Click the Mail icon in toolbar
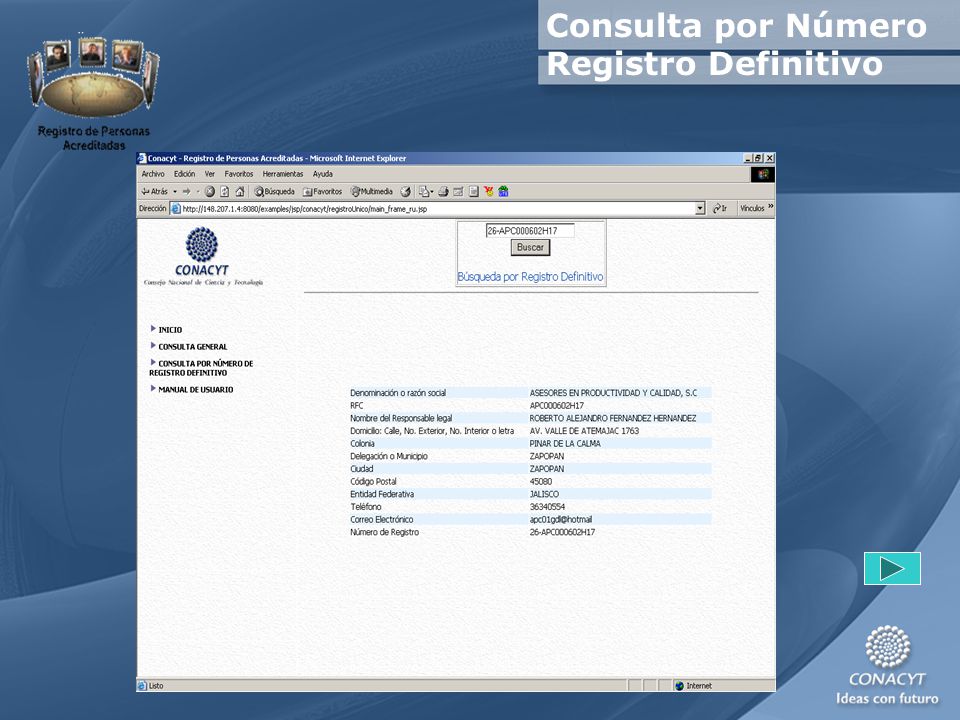This screenshot has width=960, height=720. point(426,192)
